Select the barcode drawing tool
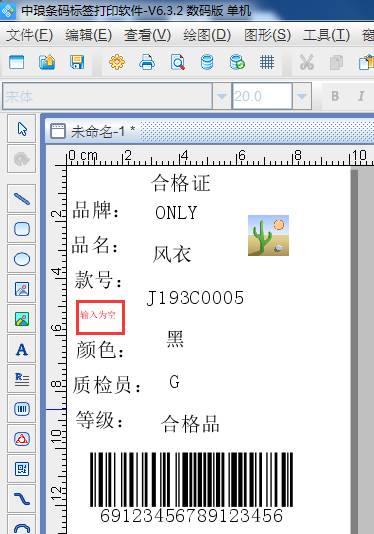 point(22,409)
